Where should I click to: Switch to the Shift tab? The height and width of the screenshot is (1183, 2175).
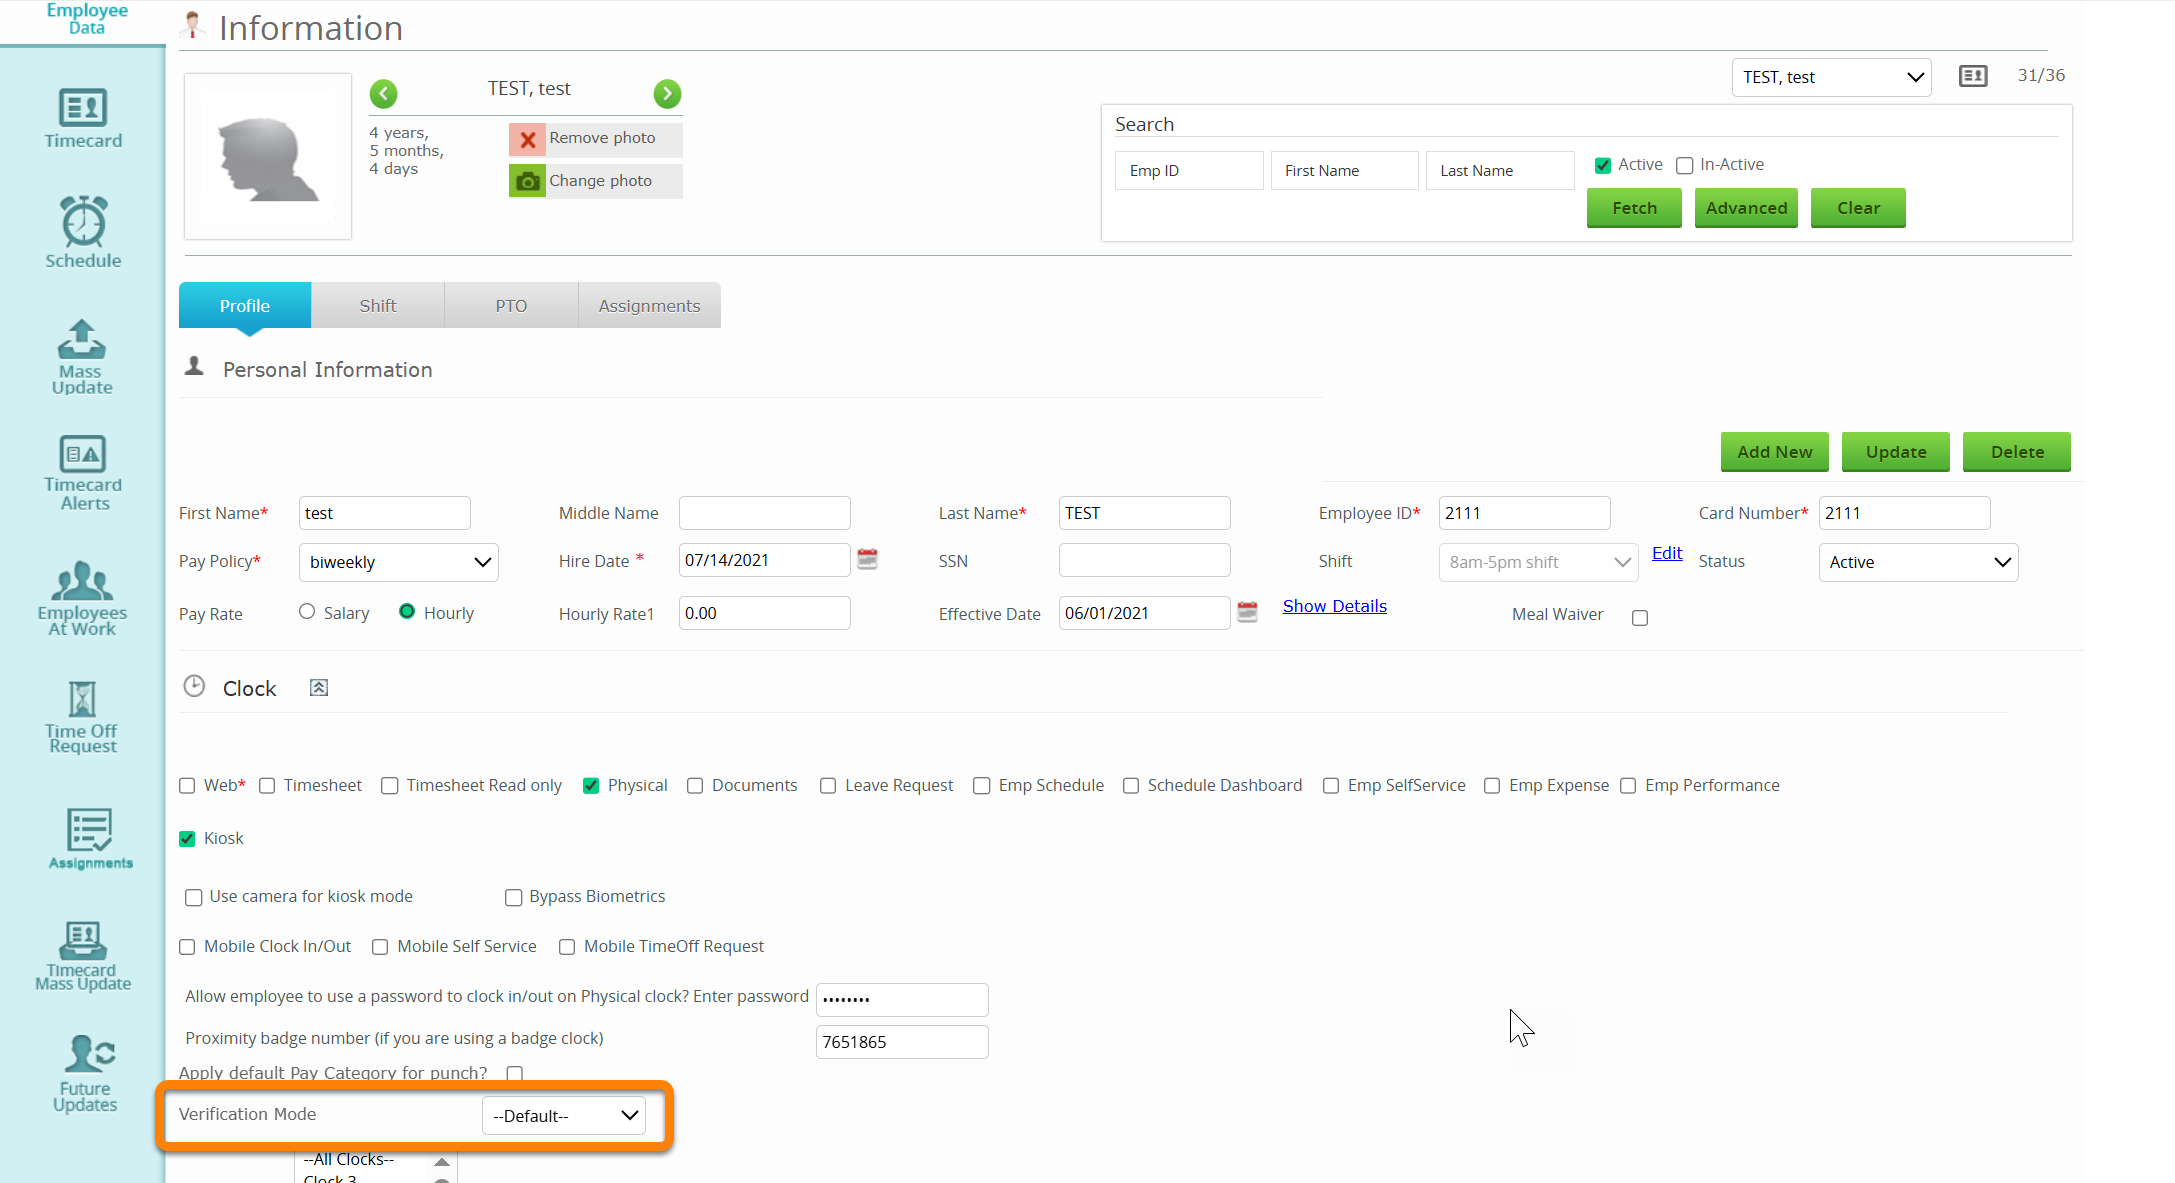(377, 306)
